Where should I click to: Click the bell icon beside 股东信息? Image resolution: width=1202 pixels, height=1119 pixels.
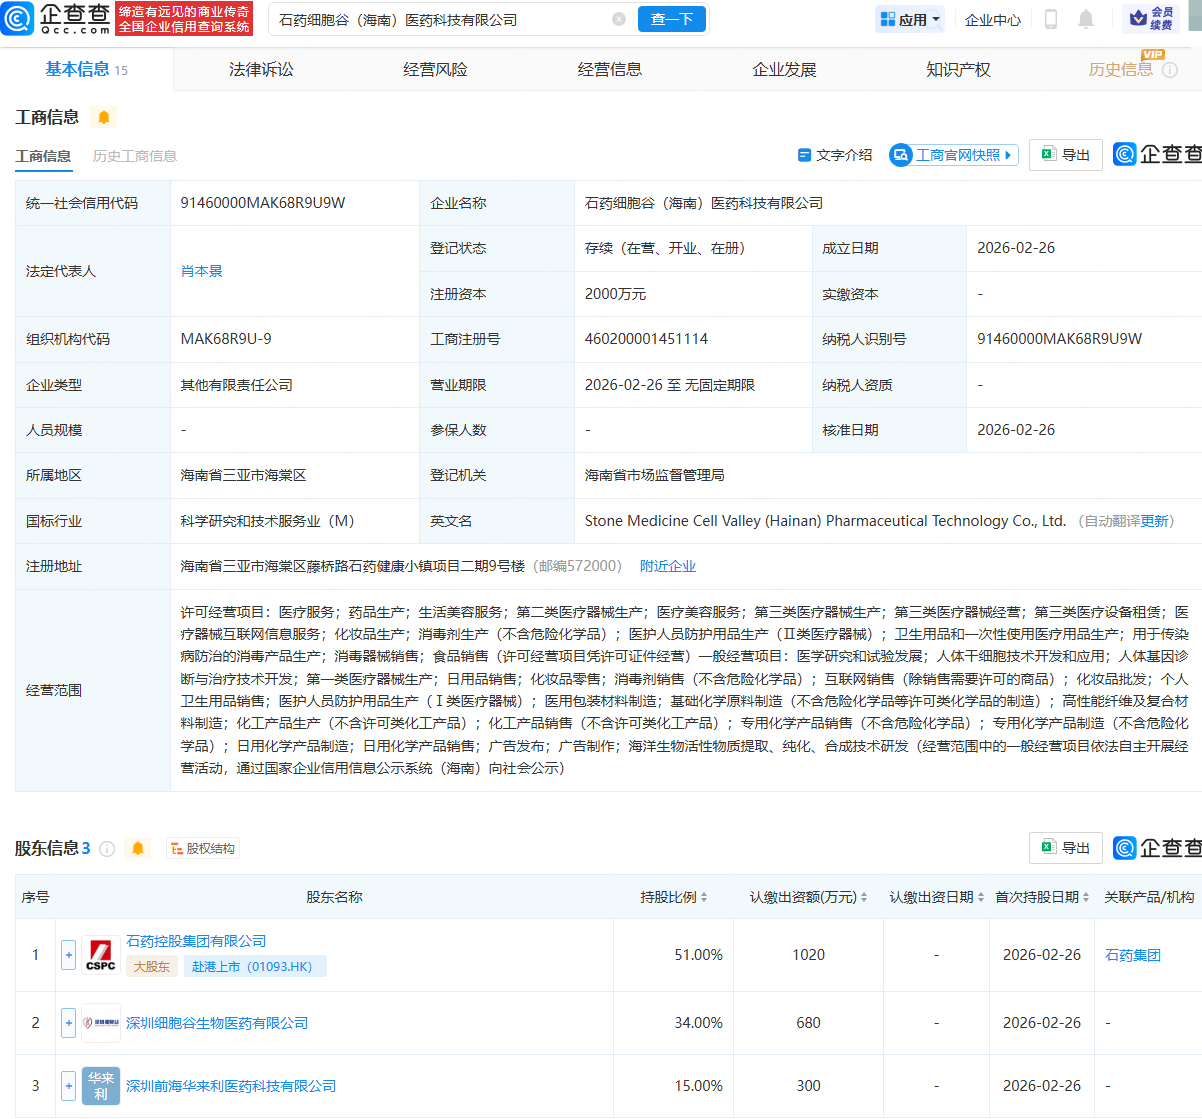(x=137, y=847)
